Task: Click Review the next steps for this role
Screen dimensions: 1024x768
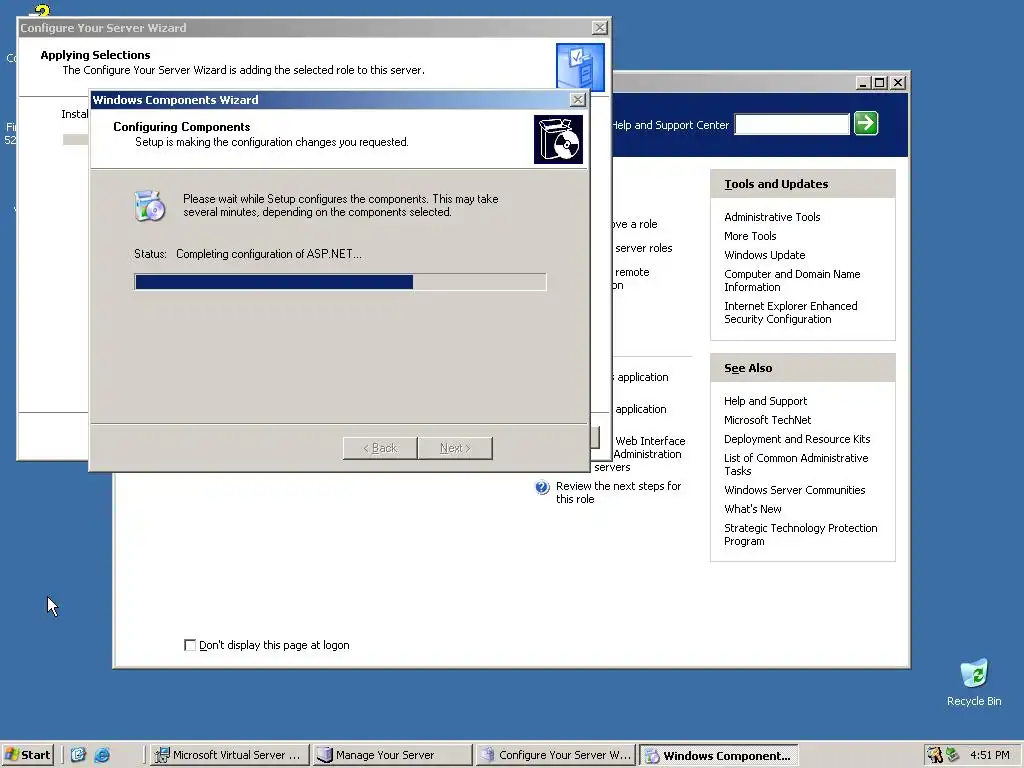Action: tap(618, 492)
